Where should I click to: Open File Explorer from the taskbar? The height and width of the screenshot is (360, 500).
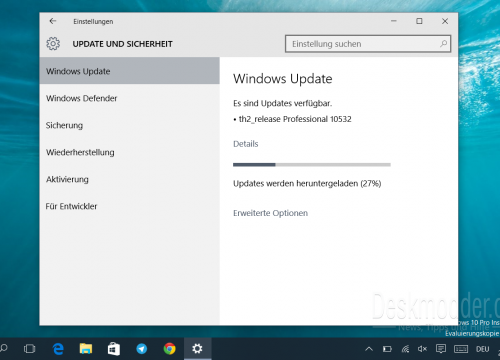86,349
